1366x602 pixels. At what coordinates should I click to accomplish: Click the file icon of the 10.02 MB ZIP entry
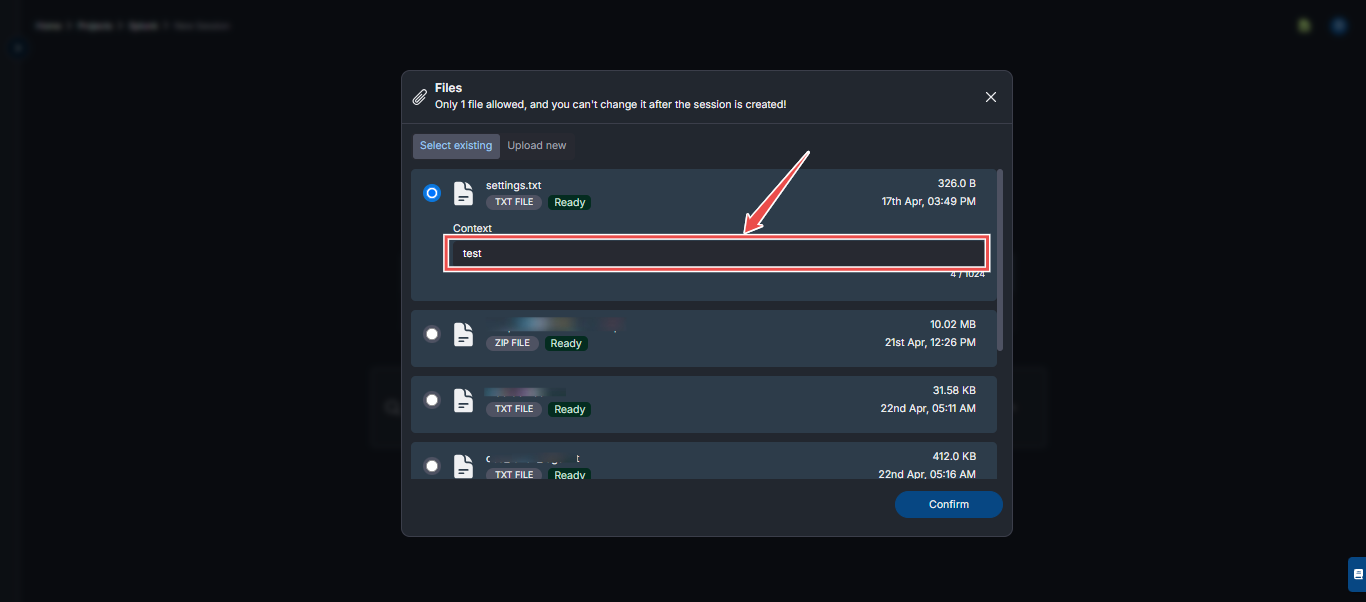tap(463, 333)
